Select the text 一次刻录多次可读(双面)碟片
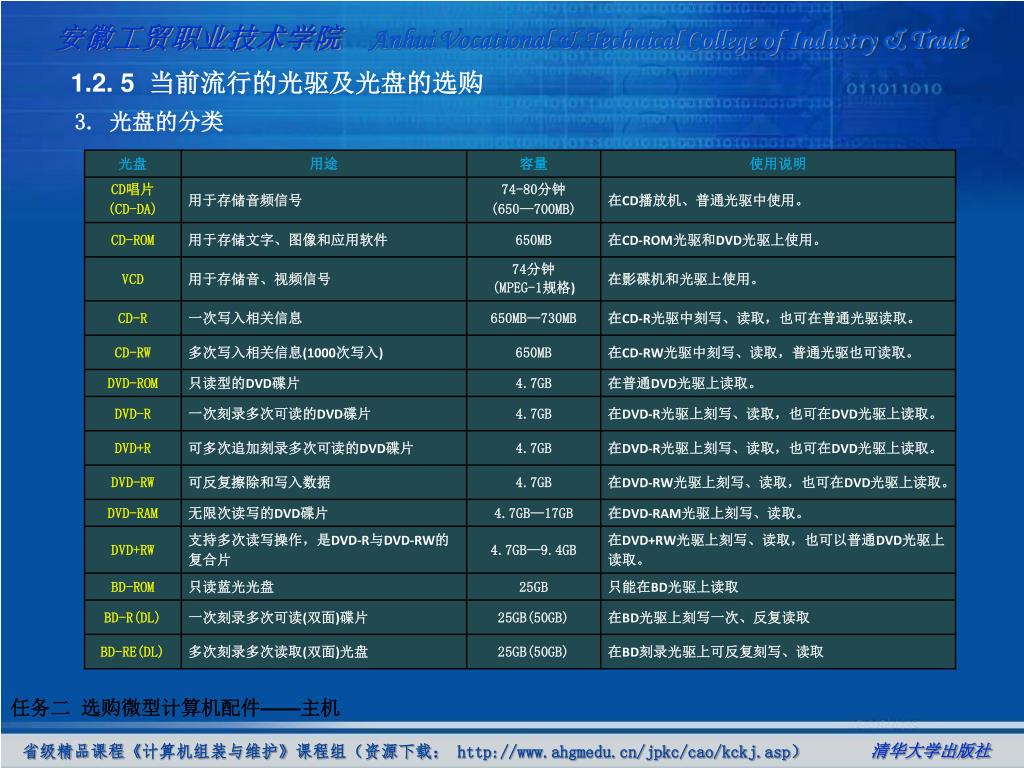1024x768 pixels. tap(278, 617)
